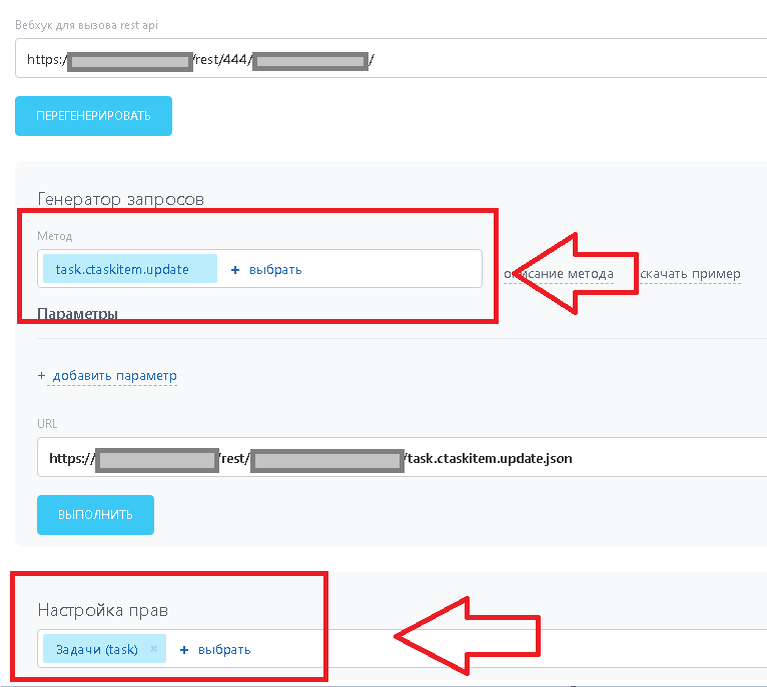Click the 'Настройка прав' heading

coord(103,610)
